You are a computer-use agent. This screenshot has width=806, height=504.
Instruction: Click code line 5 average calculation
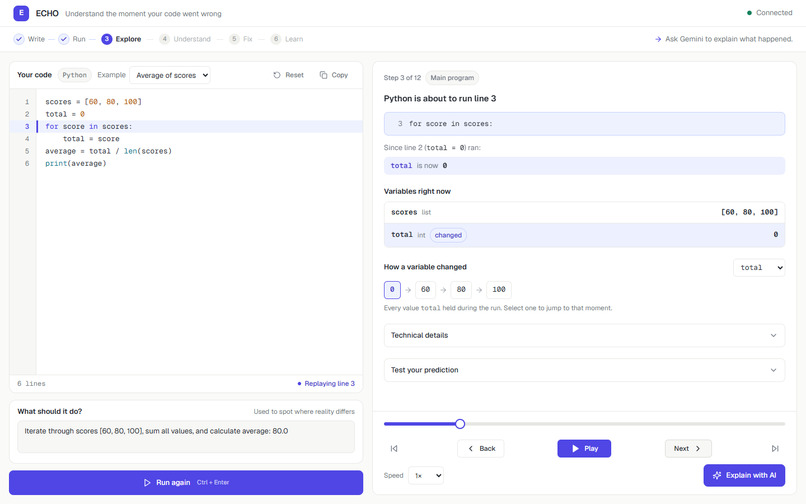(108, 151)
